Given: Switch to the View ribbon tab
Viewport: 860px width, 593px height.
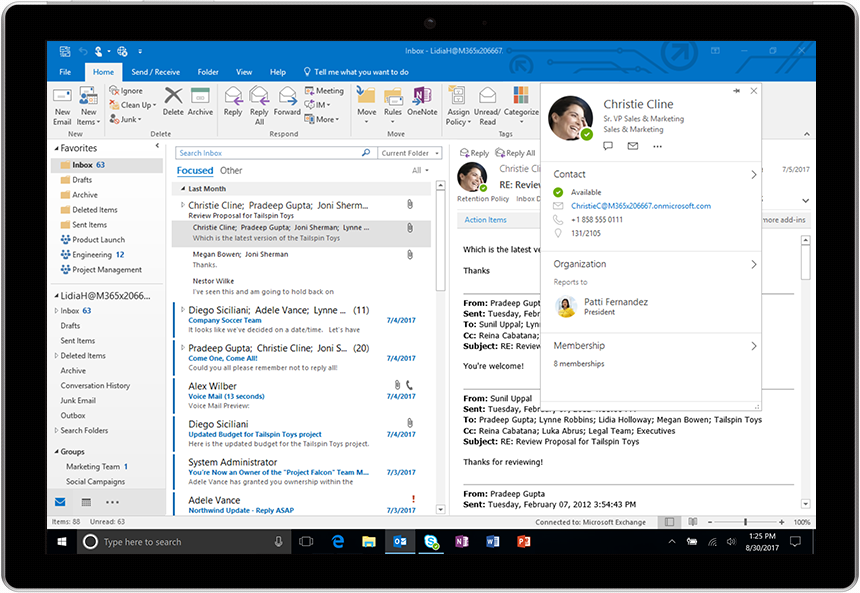Looking at the screenshot, I should click(x=244, y=72).
